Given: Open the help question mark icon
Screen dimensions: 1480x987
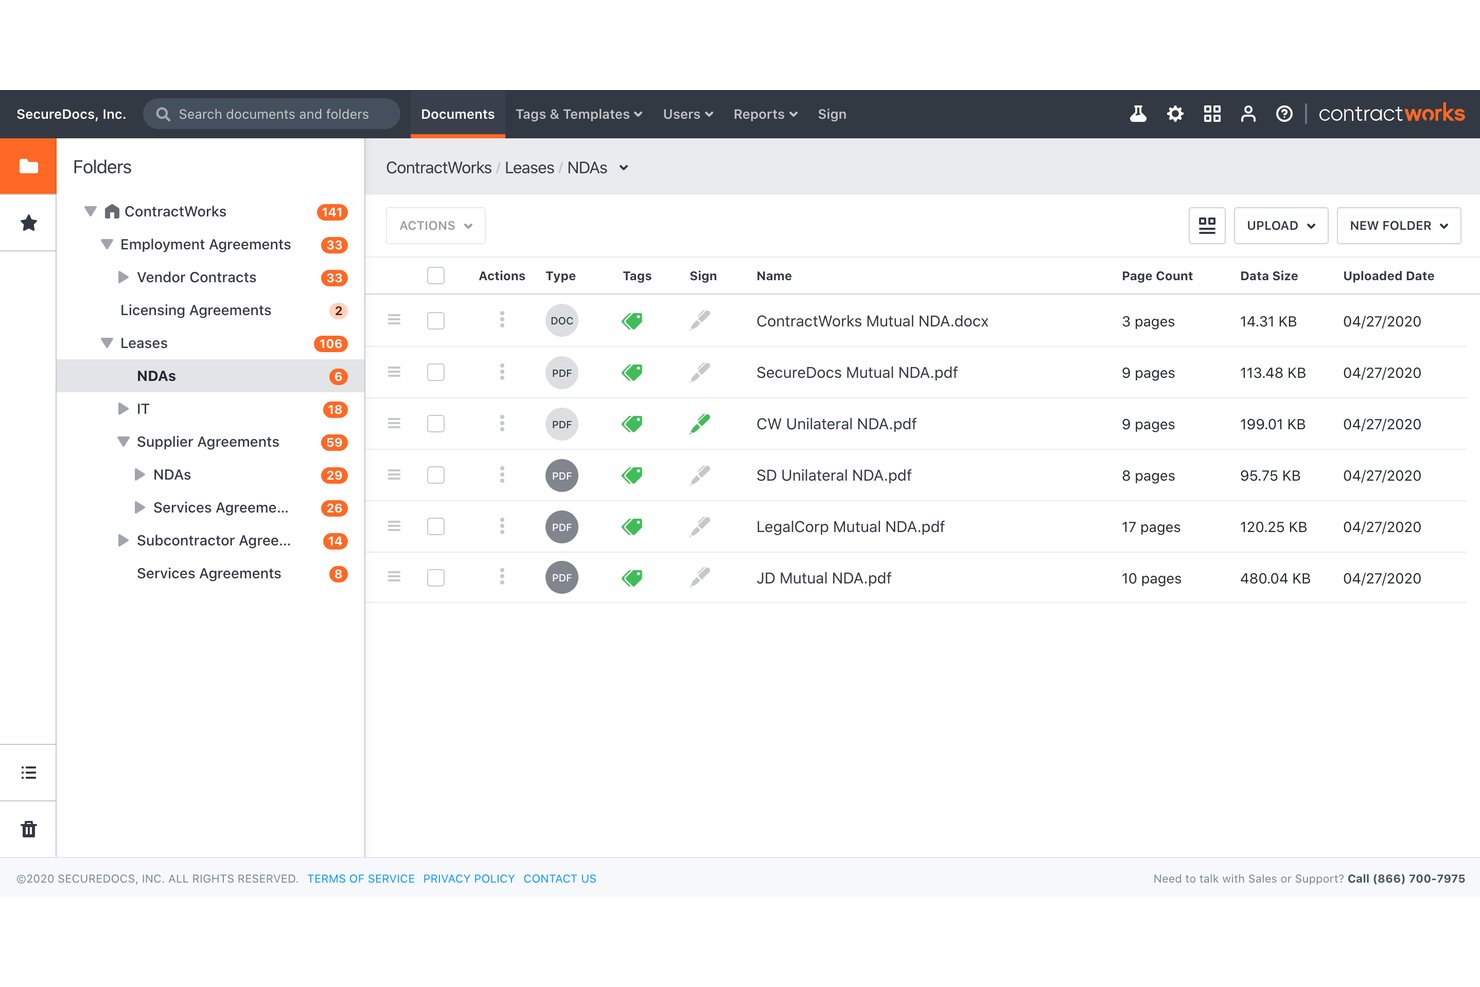Looking at the screenshot, I should 1284,114.
